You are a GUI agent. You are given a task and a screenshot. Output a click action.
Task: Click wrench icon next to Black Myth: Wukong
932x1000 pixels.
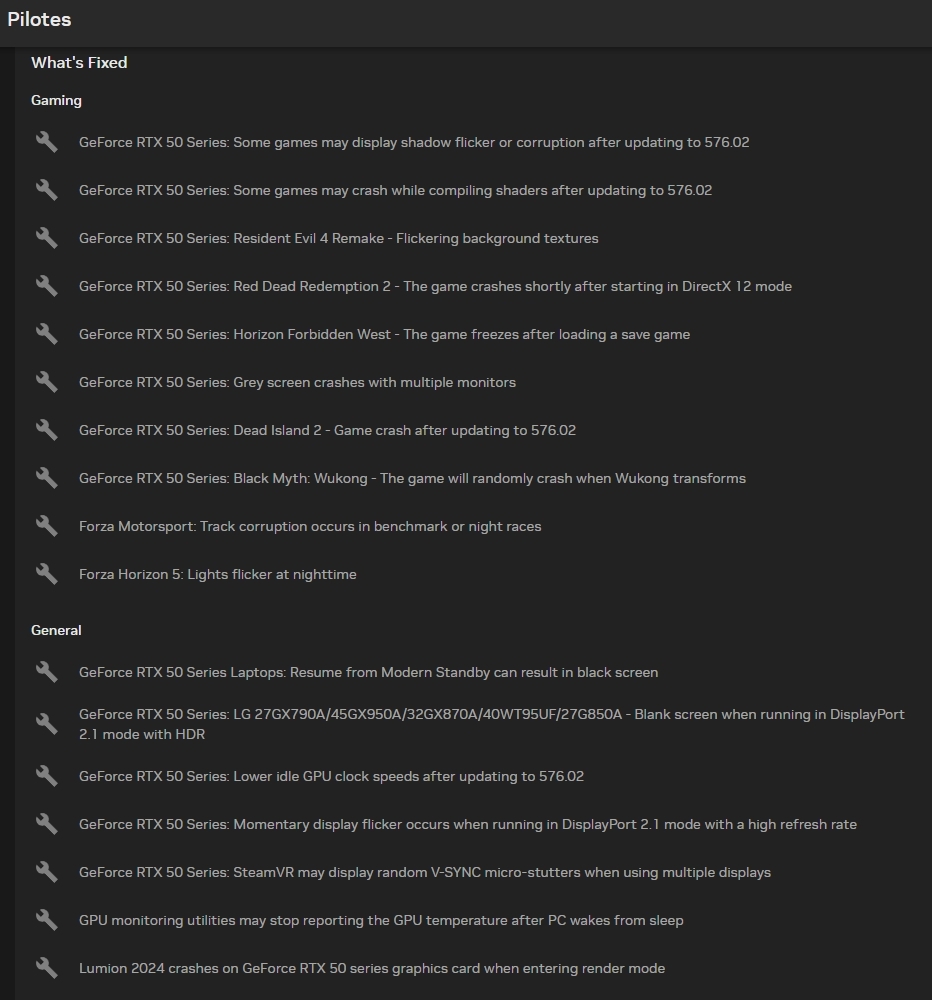pyautogui.click(x=46, y=478)
